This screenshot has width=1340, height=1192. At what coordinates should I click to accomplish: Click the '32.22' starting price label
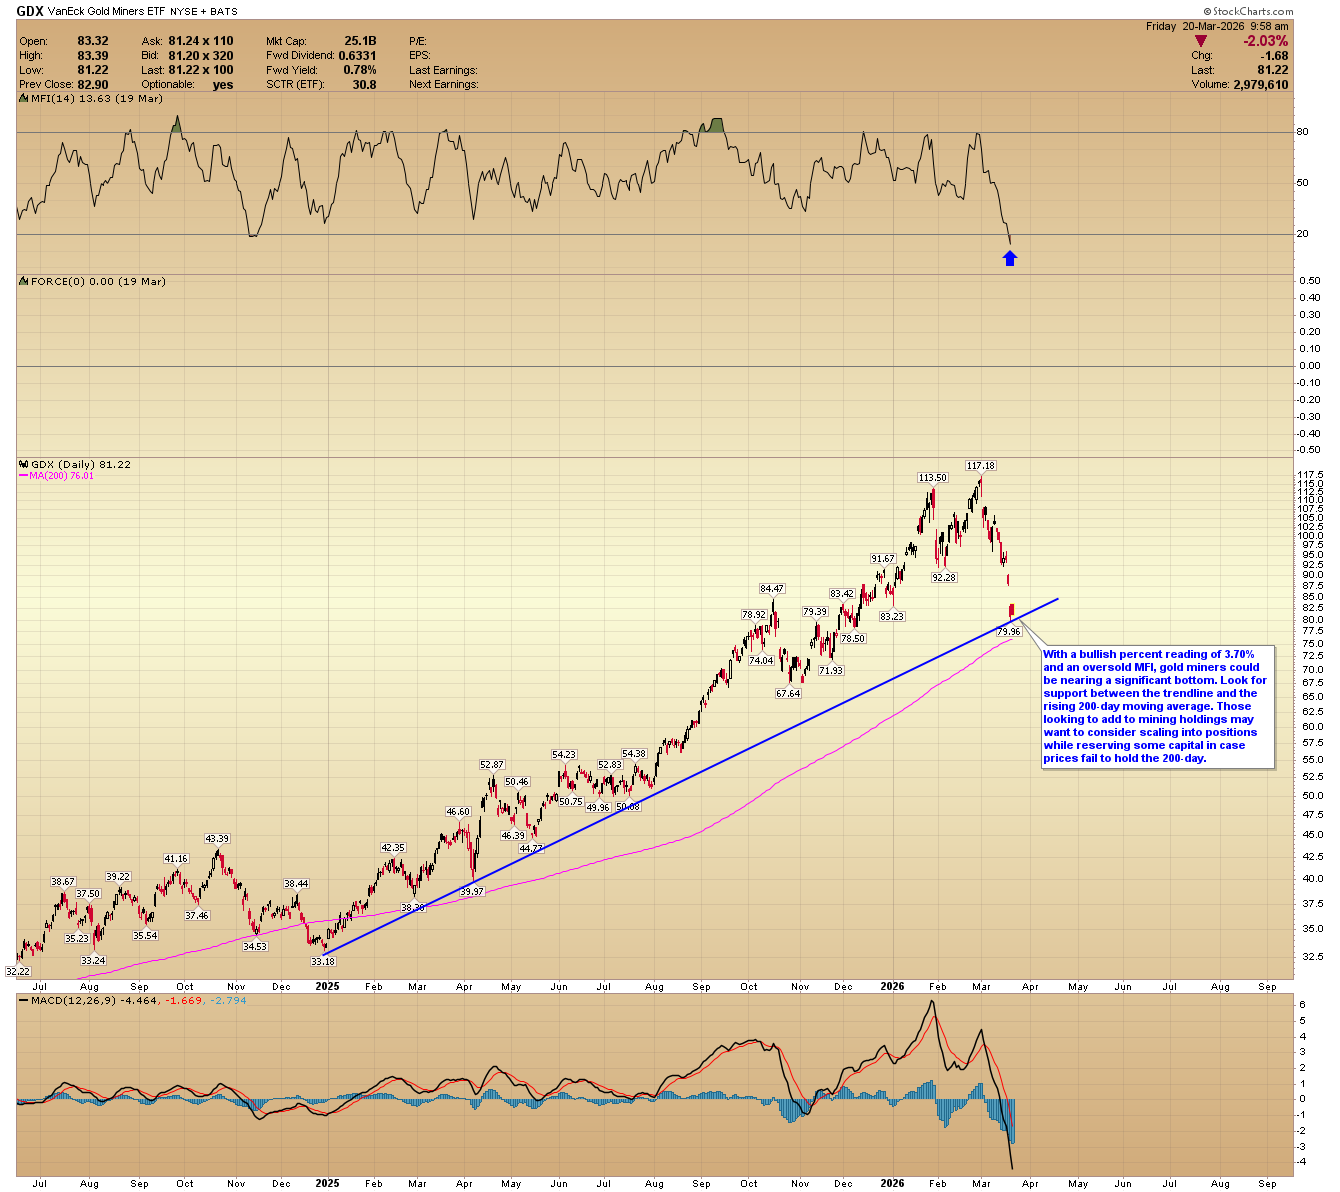pos(18,971)
